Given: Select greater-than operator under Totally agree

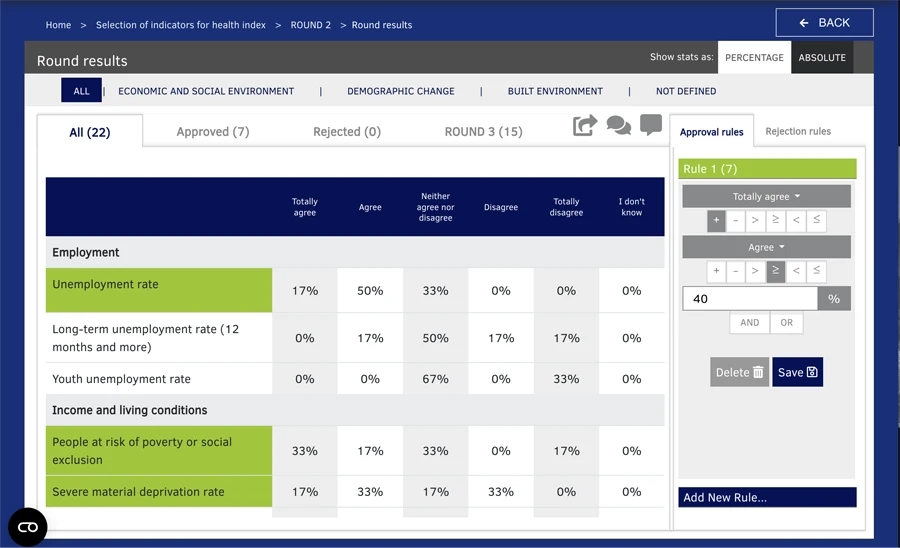Looking at the screenshot, I should tap(755, 220).
